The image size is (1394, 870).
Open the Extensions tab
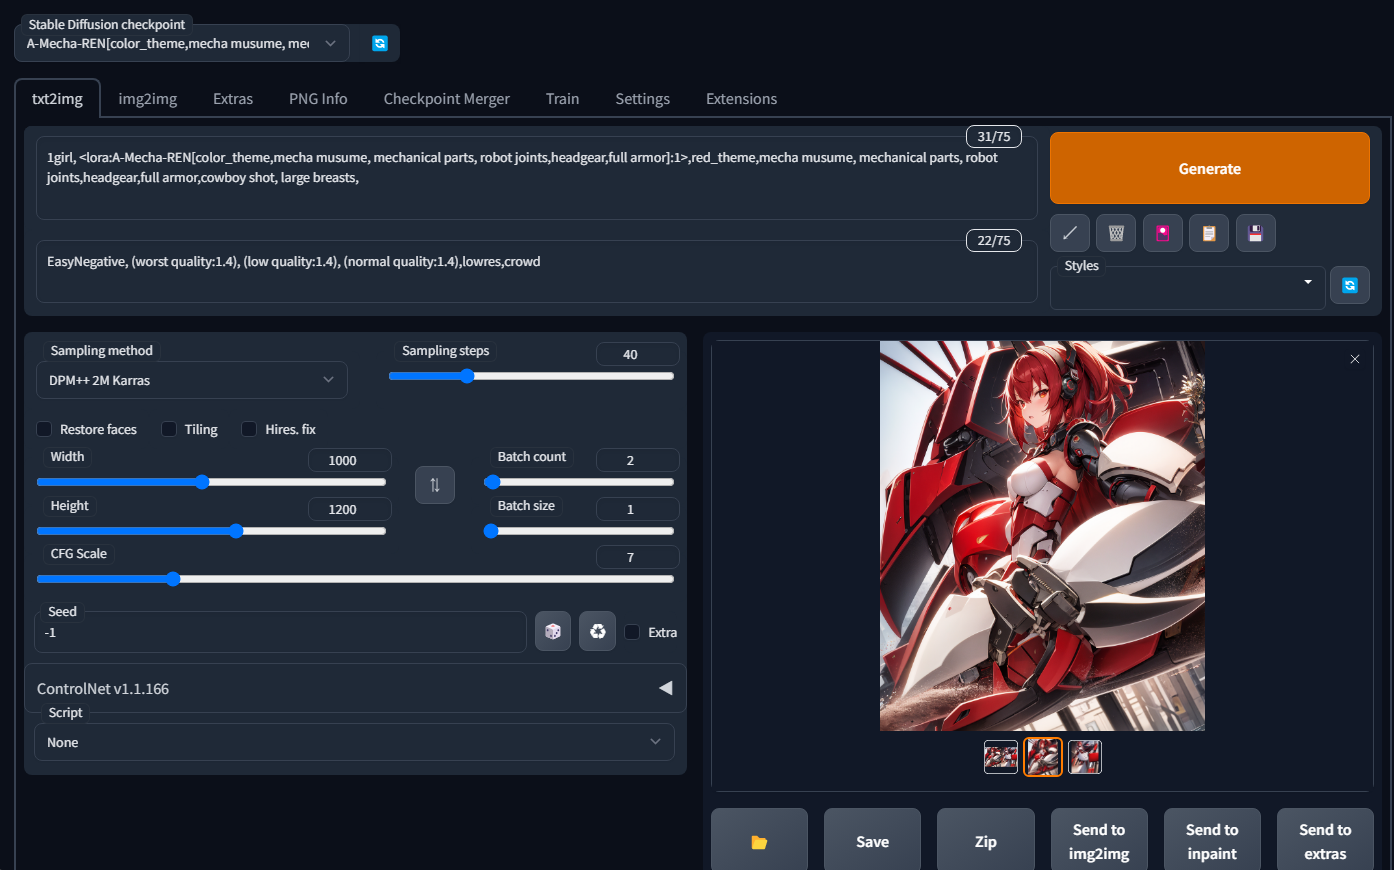tap(741, 99)
